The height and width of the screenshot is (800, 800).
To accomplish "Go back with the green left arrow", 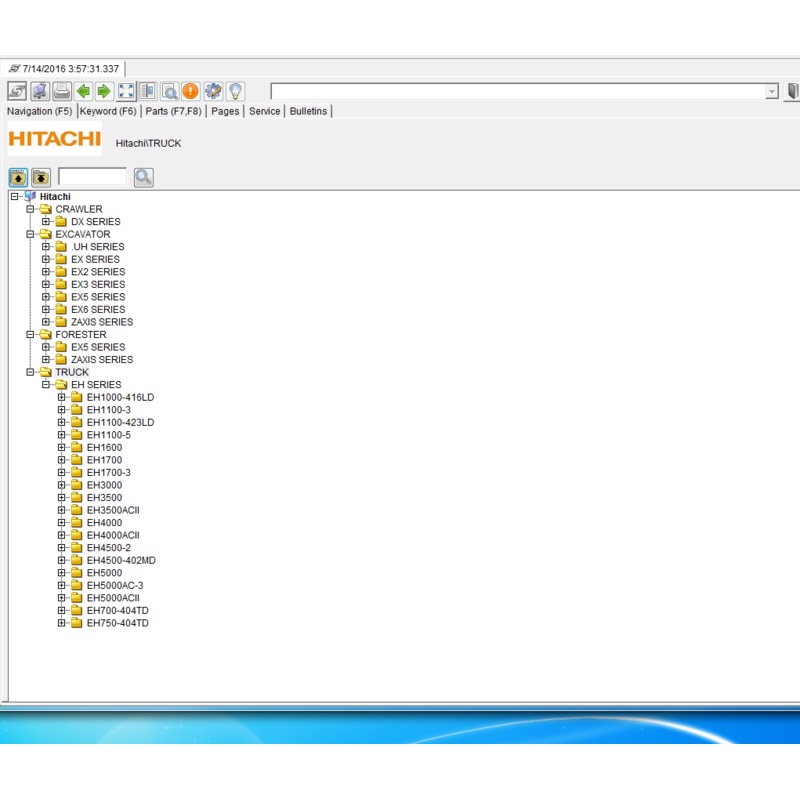I will (83, 91).
